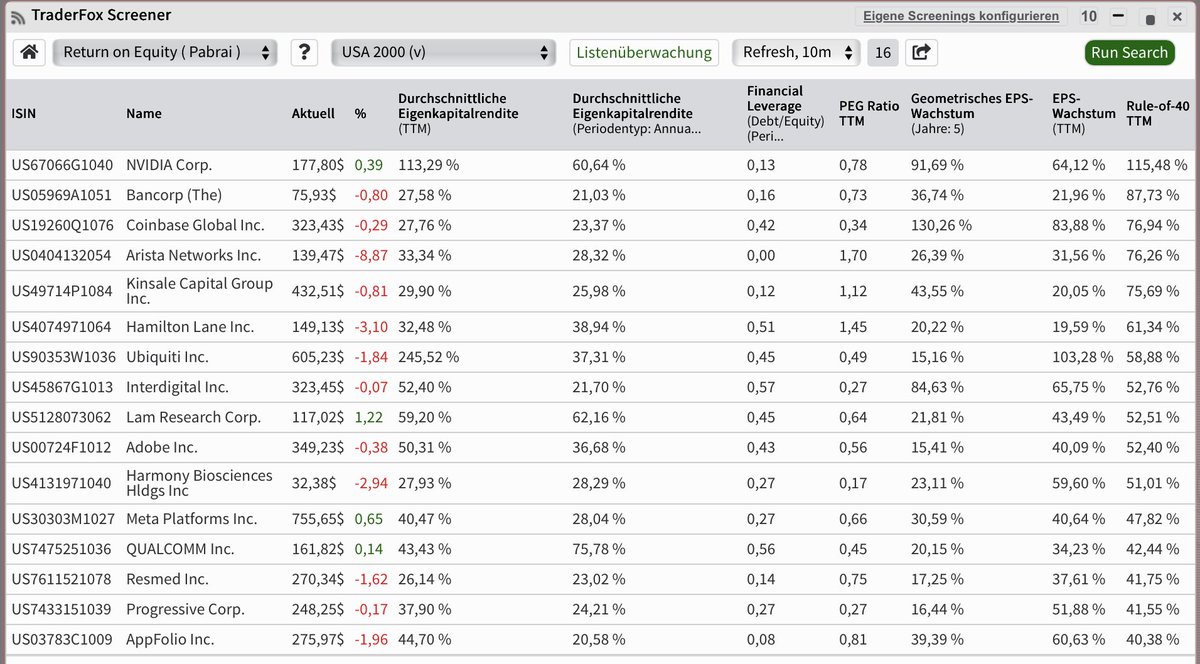Click the 245,52 % return value
Screen dimensions: 1200x664
point(428,357)
